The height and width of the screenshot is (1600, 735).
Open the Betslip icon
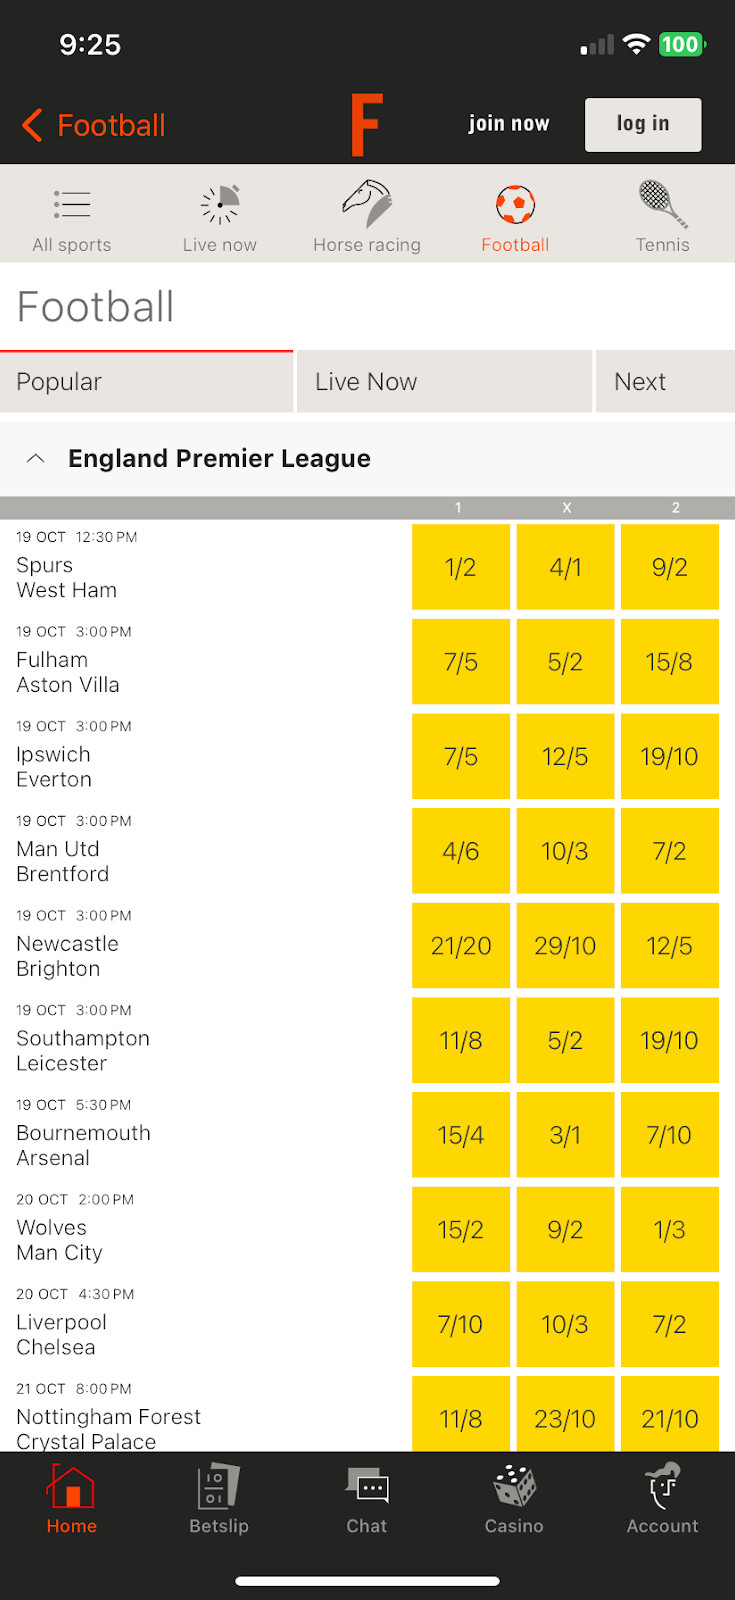point(219,1486)
